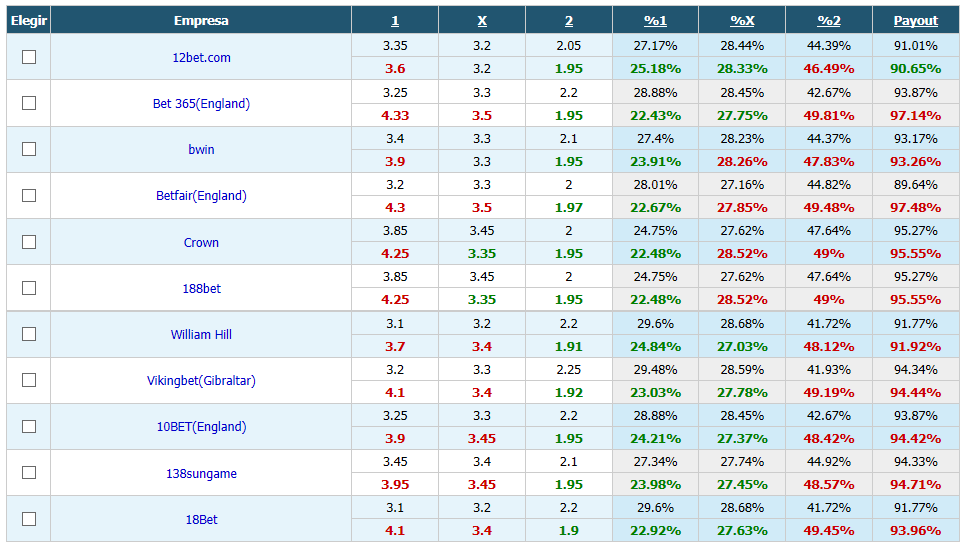Screen dimensions: 963x542
Task: Click Bet 365 payout value 97.14%
Action: tap(916, 115)
